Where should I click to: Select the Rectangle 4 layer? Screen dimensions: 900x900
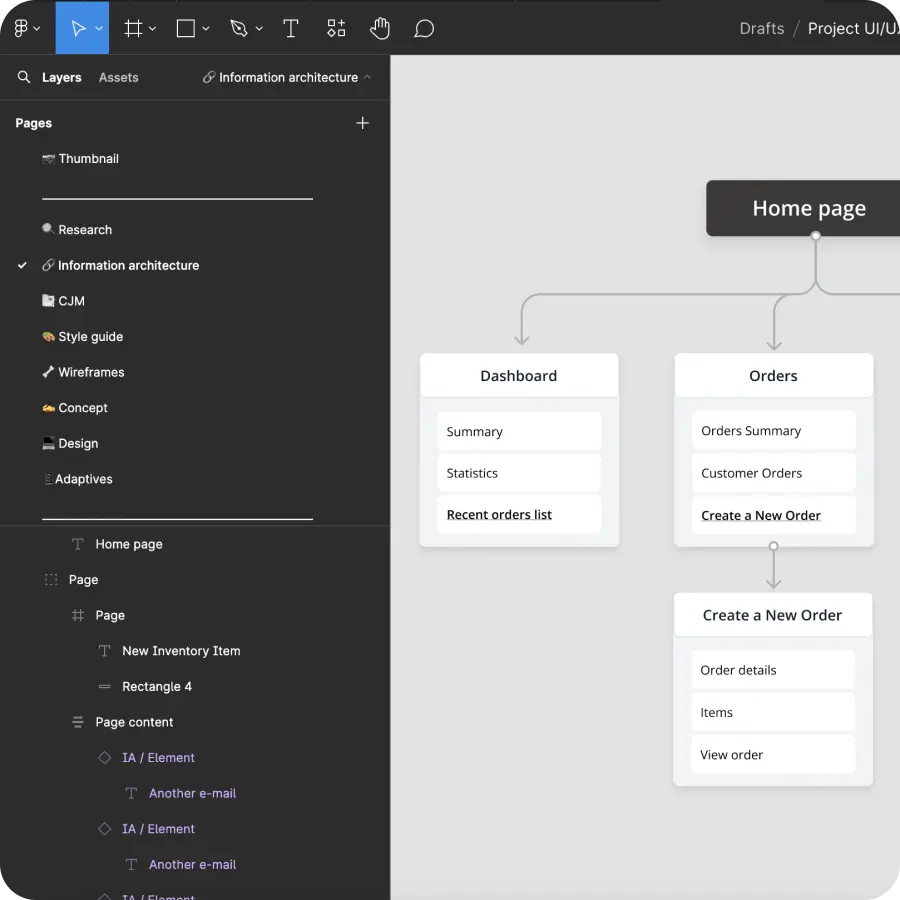158,686
